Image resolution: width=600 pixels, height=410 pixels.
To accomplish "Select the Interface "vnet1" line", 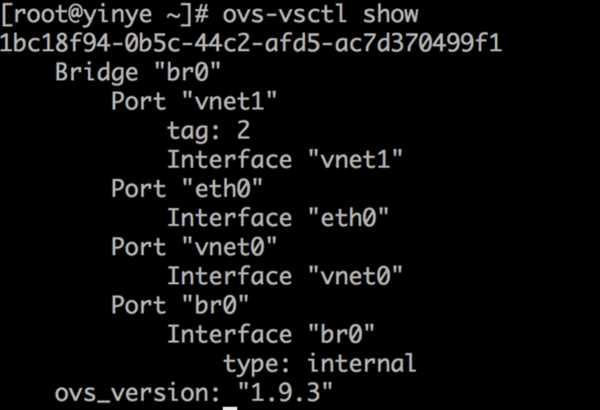I will pyautogui.click(x=284, y=160).
